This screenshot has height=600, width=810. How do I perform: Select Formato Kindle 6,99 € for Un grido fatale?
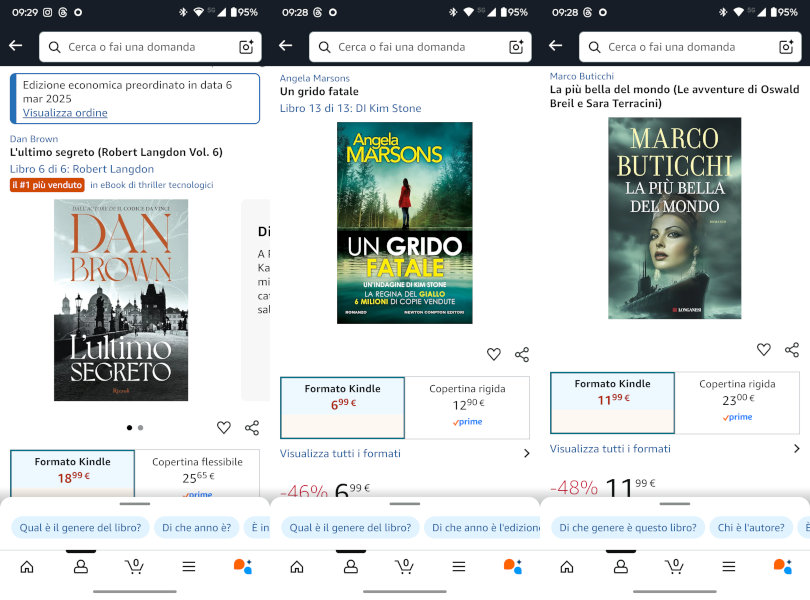[342, 408]
